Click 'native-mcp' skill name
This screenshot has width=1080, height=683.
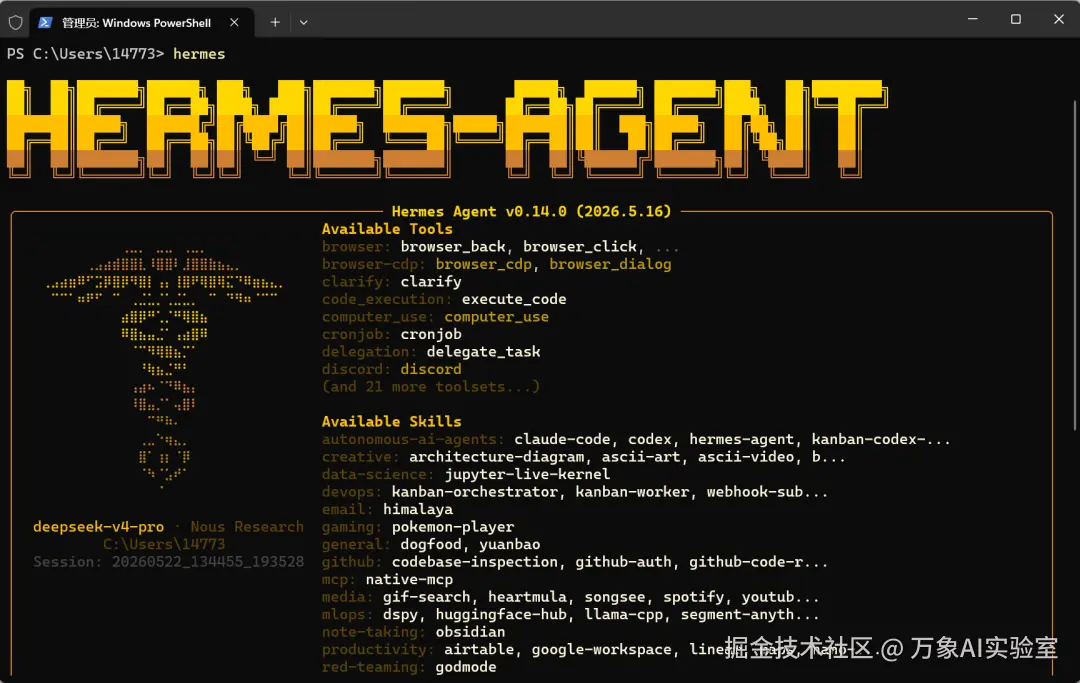pyautogui.click(x=409, y=580)
